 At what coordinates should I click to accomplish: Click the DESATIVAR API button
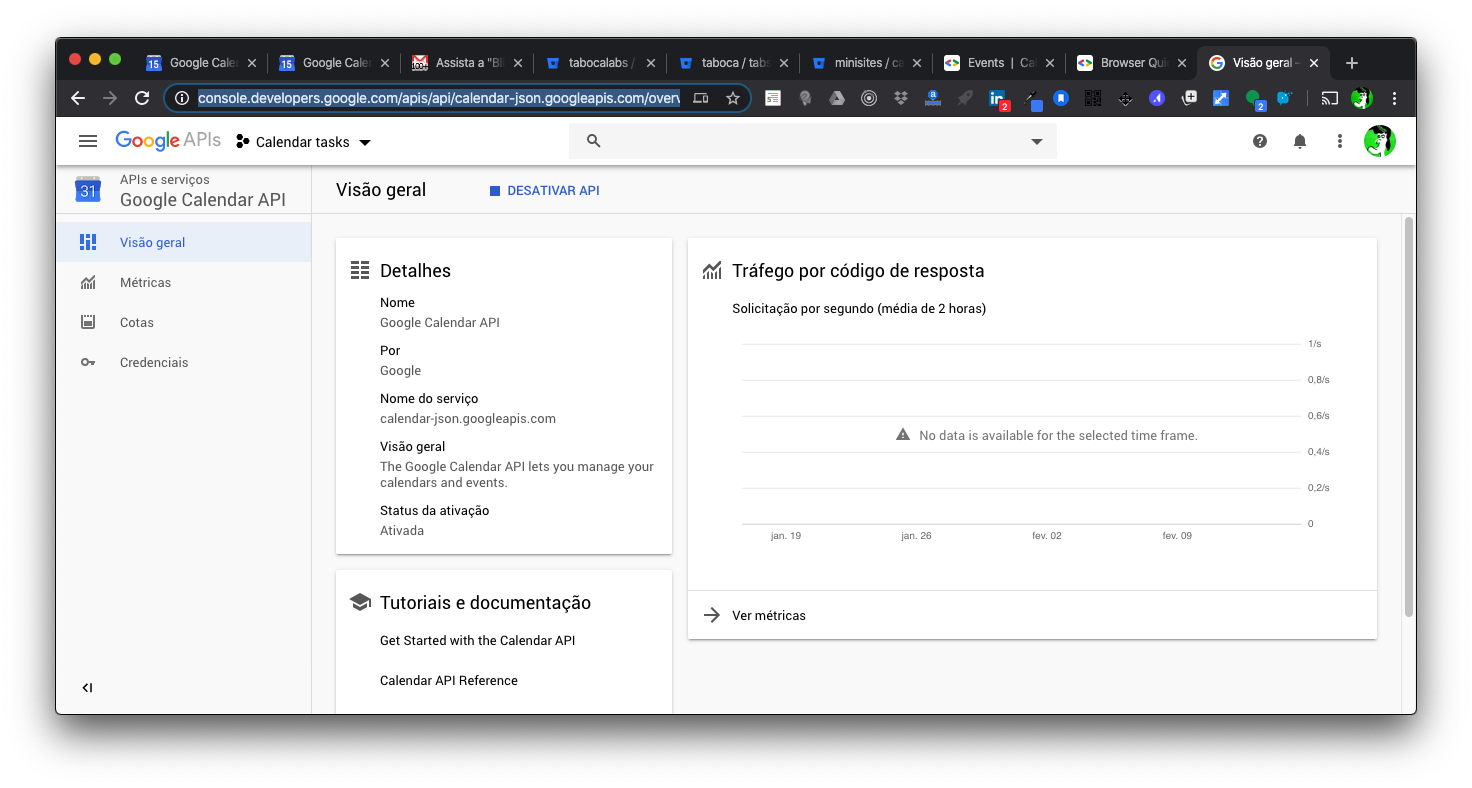pyautogui.click(x=545, y=190)
